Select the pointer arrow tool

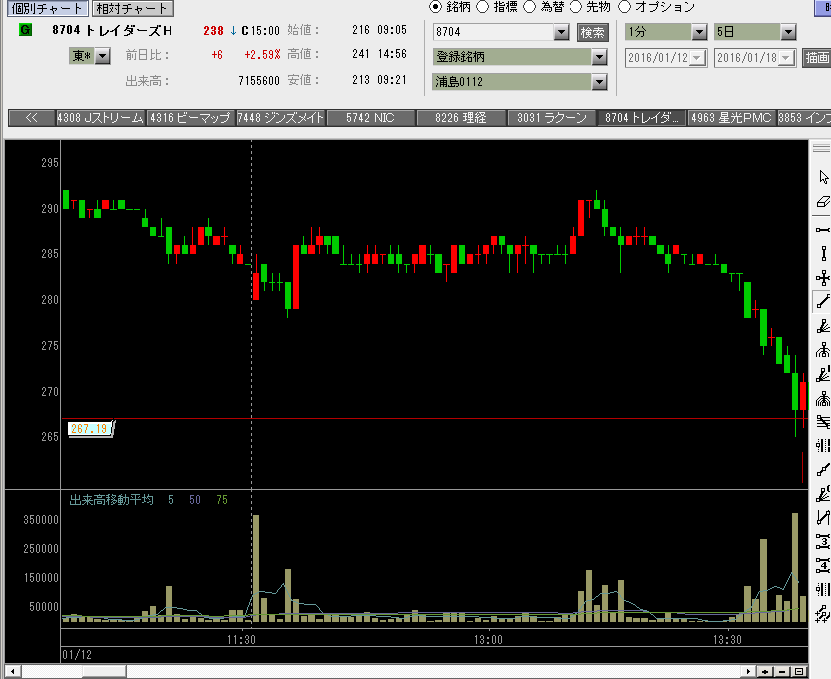tap(823, 177)
